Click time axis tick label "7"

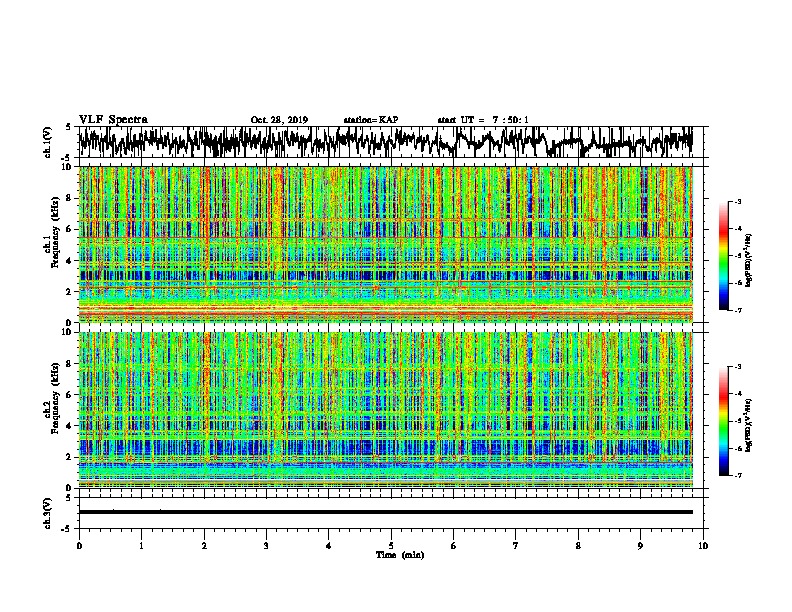(x=516, y=546)
